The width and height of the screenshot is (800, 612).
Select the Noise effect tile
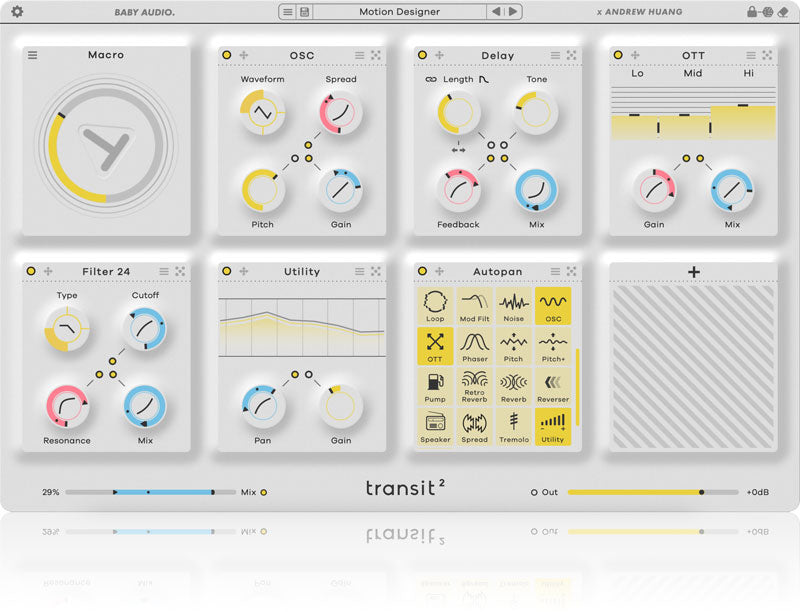coord(514,306)
